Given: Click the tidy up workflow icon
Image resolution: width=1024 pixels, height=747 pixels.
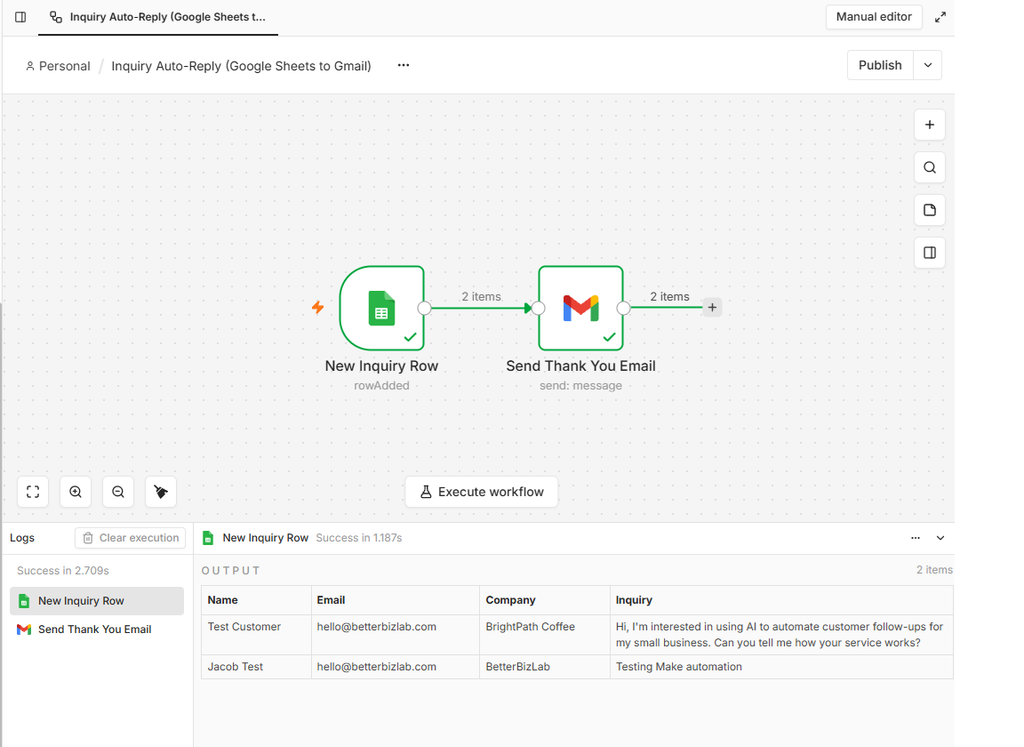Looking at the screenshot, I should (161, 492).
